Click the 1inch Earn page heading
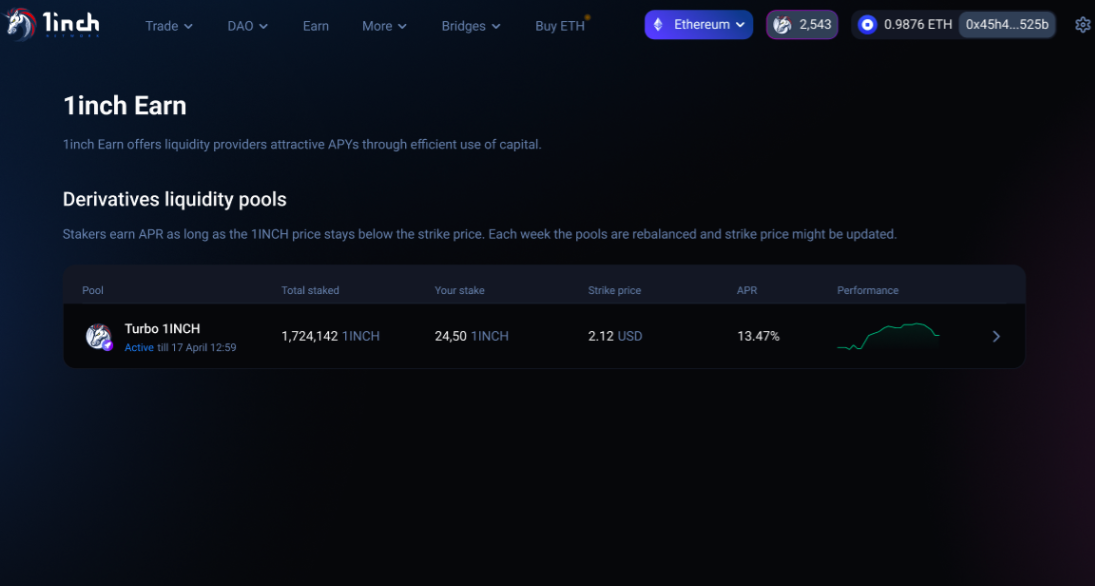 coord(125,105)
